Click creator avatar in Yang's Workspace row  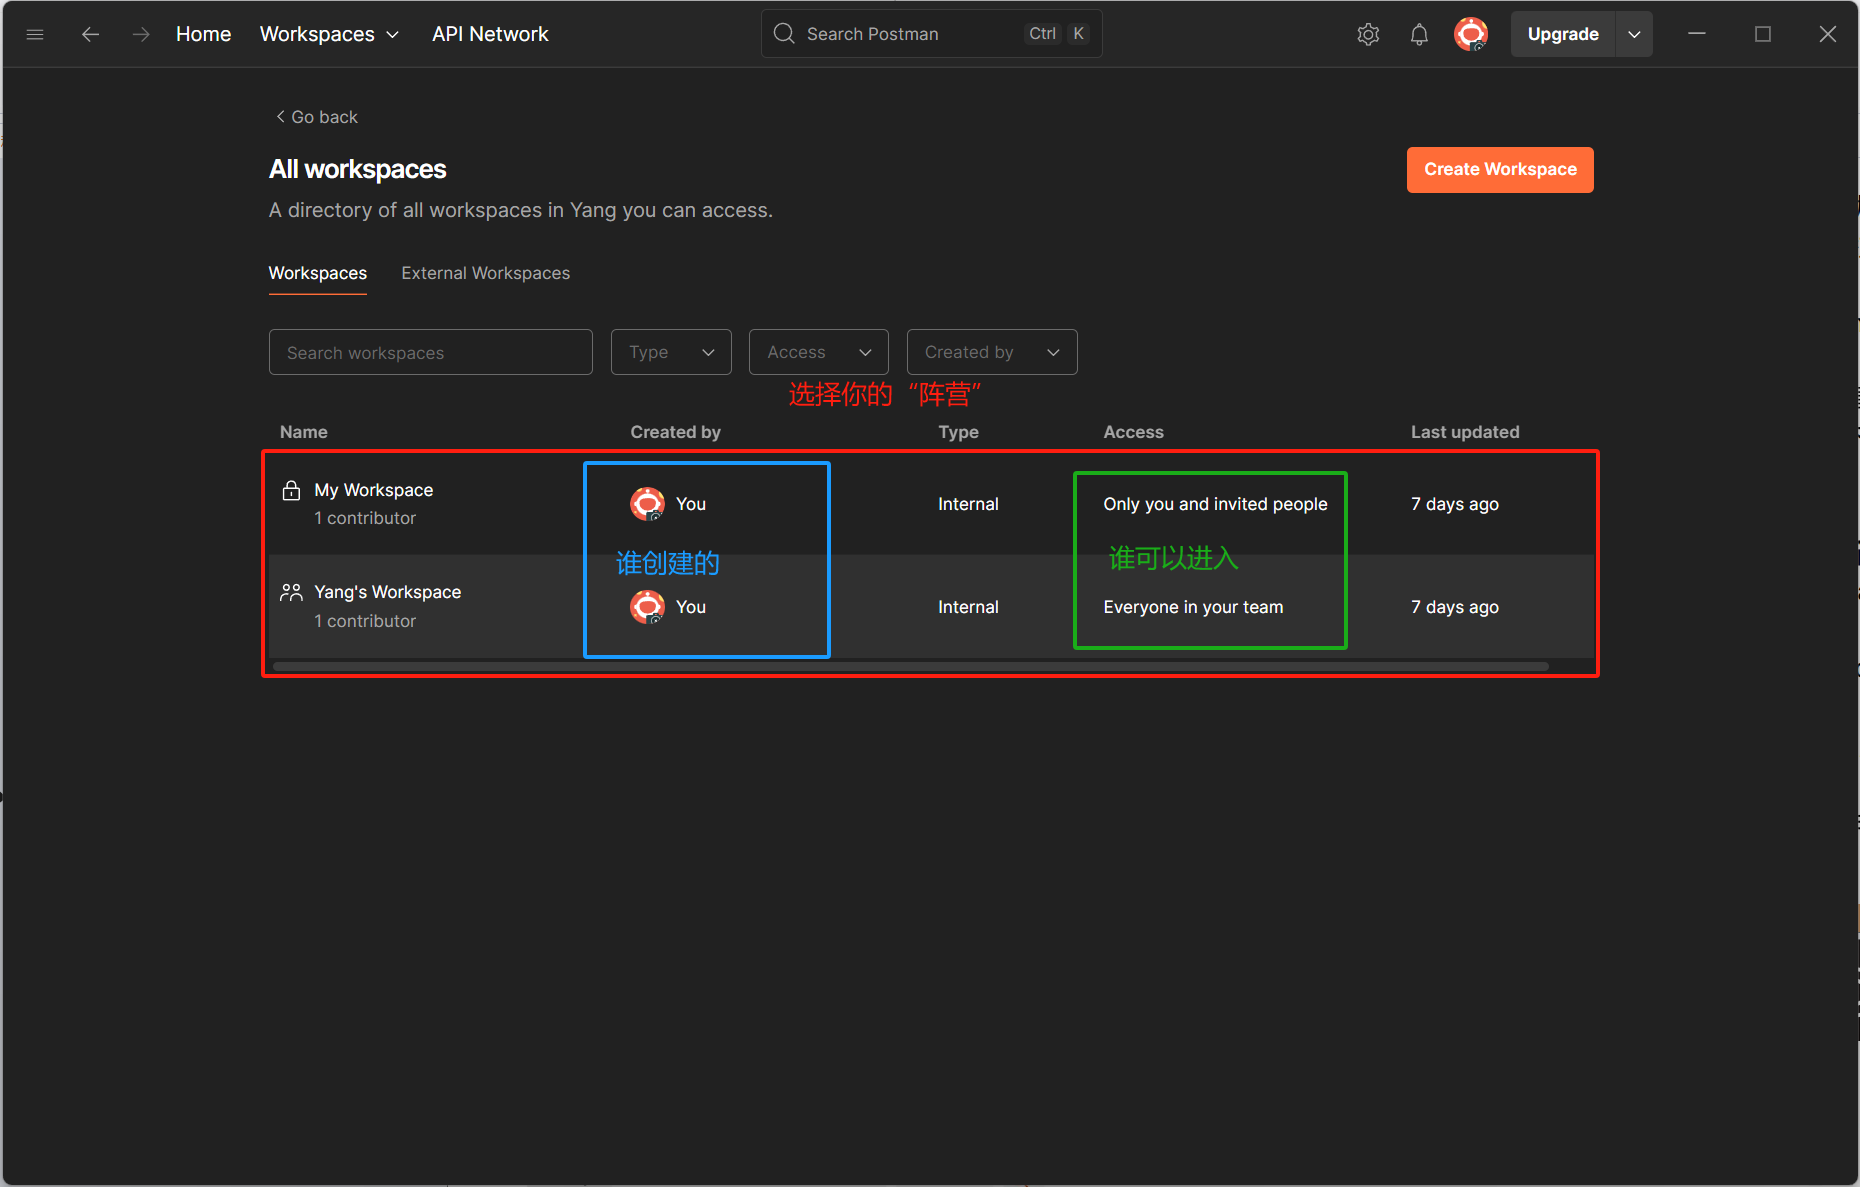(x=648, y=607)
